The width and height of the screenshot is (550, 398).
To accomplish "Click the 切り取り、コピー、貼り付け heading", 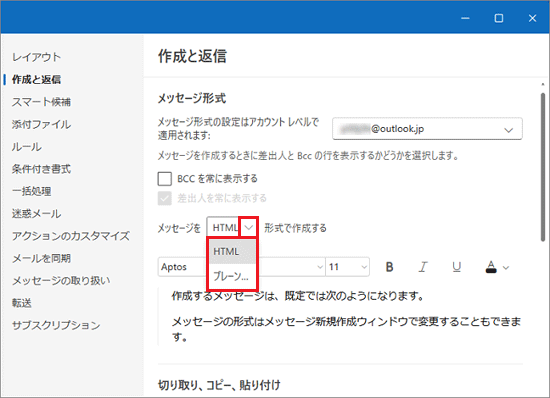I will pyautogui.click(x=219, y=385).
